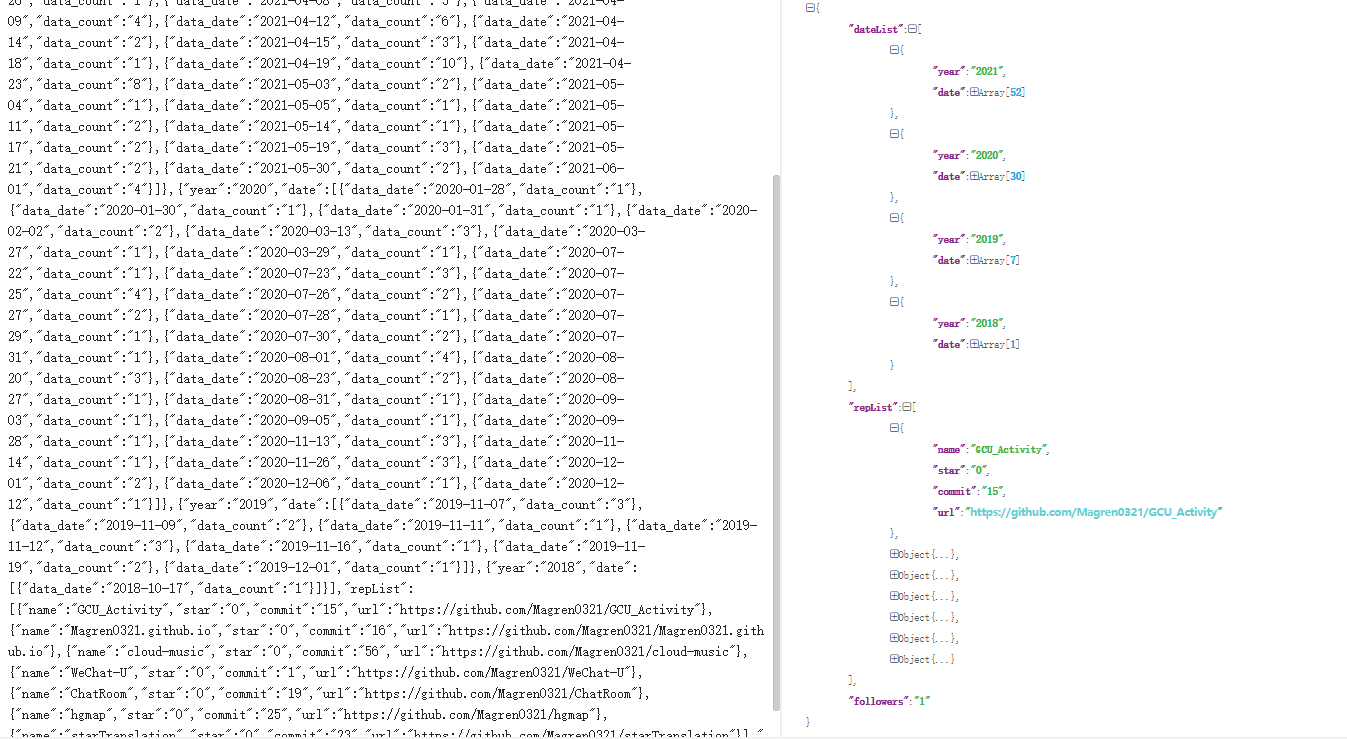Expand the last collapsed Object in repList
This screenshot has width=1347, height=739.
[894, 659]
